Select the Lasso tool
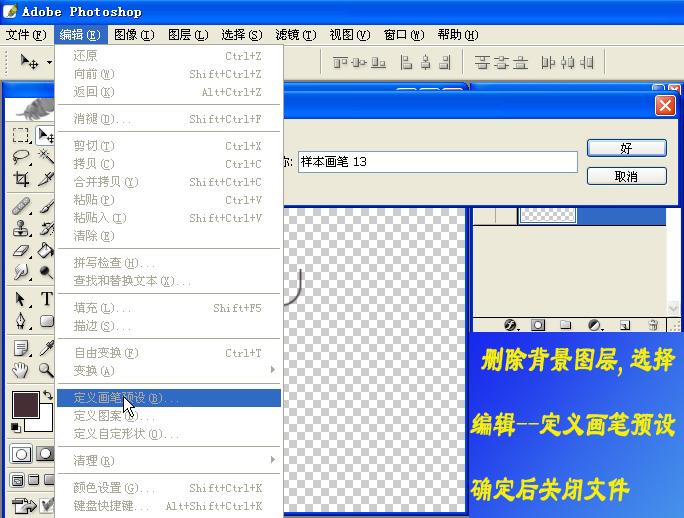Image resolution: width=684 pixels, height=518 pixels. pyautogui.click(x=21, y=157)
